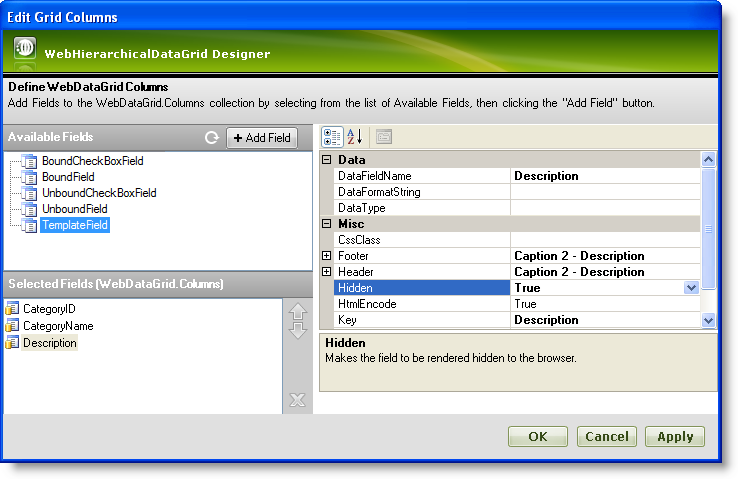
Task: Click the DataFormatString value field
Action: coord(604,192)
